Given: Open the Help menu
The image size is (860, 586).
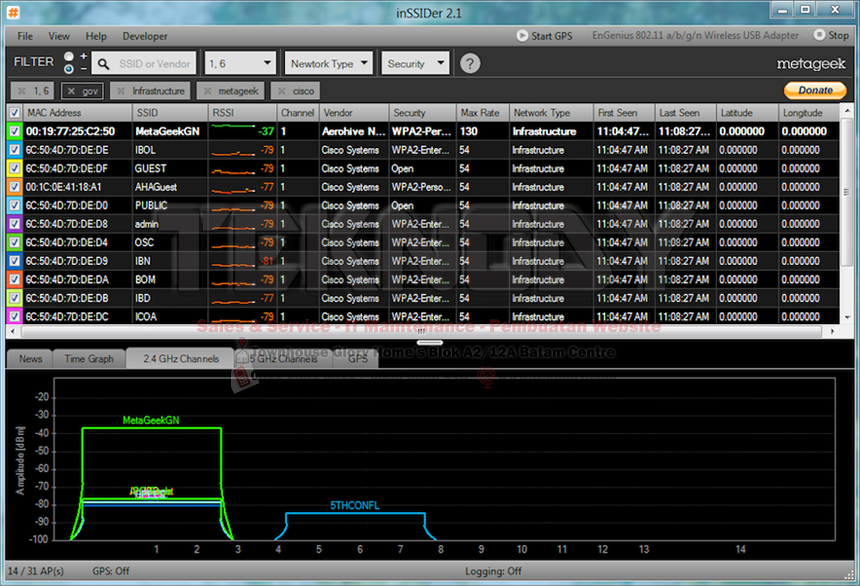Looking at the screenshot, I should (x=96, y=36).
